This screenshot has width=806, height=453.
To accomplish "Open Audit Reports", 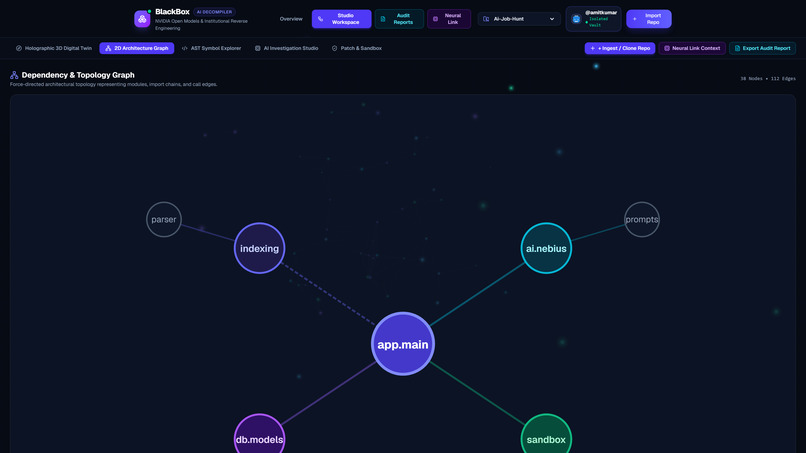I will [399, 19].
